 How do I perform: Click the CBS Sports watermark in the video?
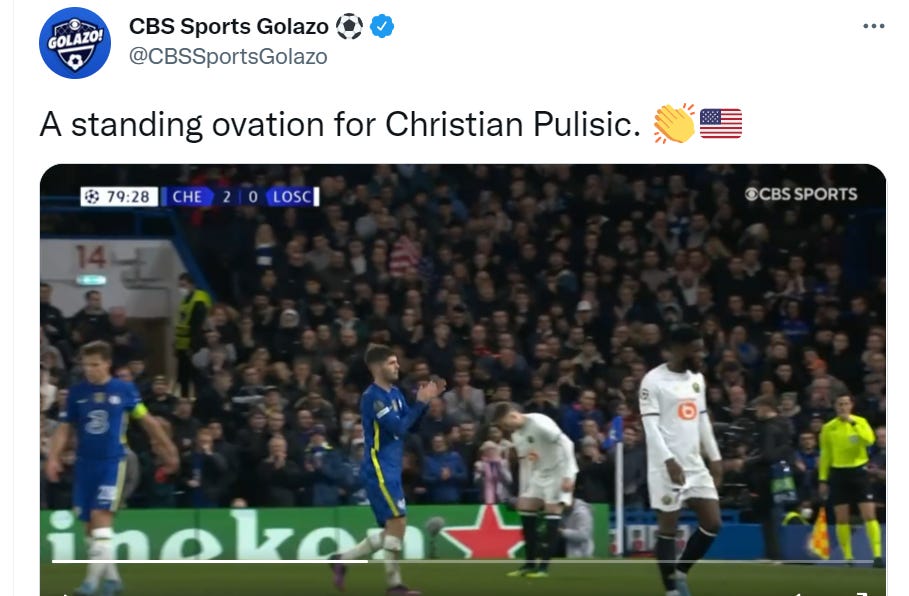(801, 194)
